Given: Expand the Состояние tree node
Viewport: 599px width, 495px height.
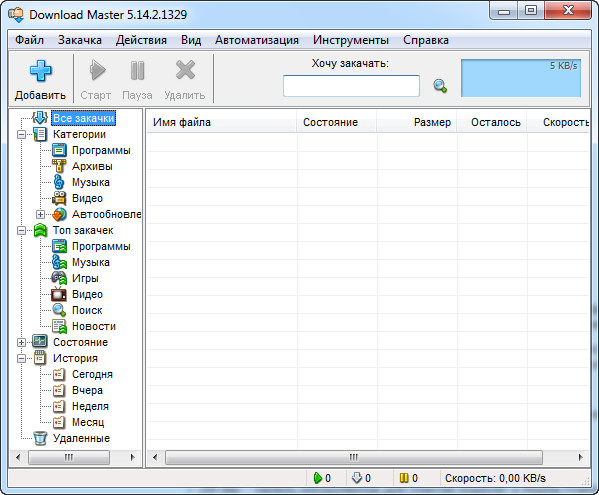Looking at the screenshot, I should 21,343.
